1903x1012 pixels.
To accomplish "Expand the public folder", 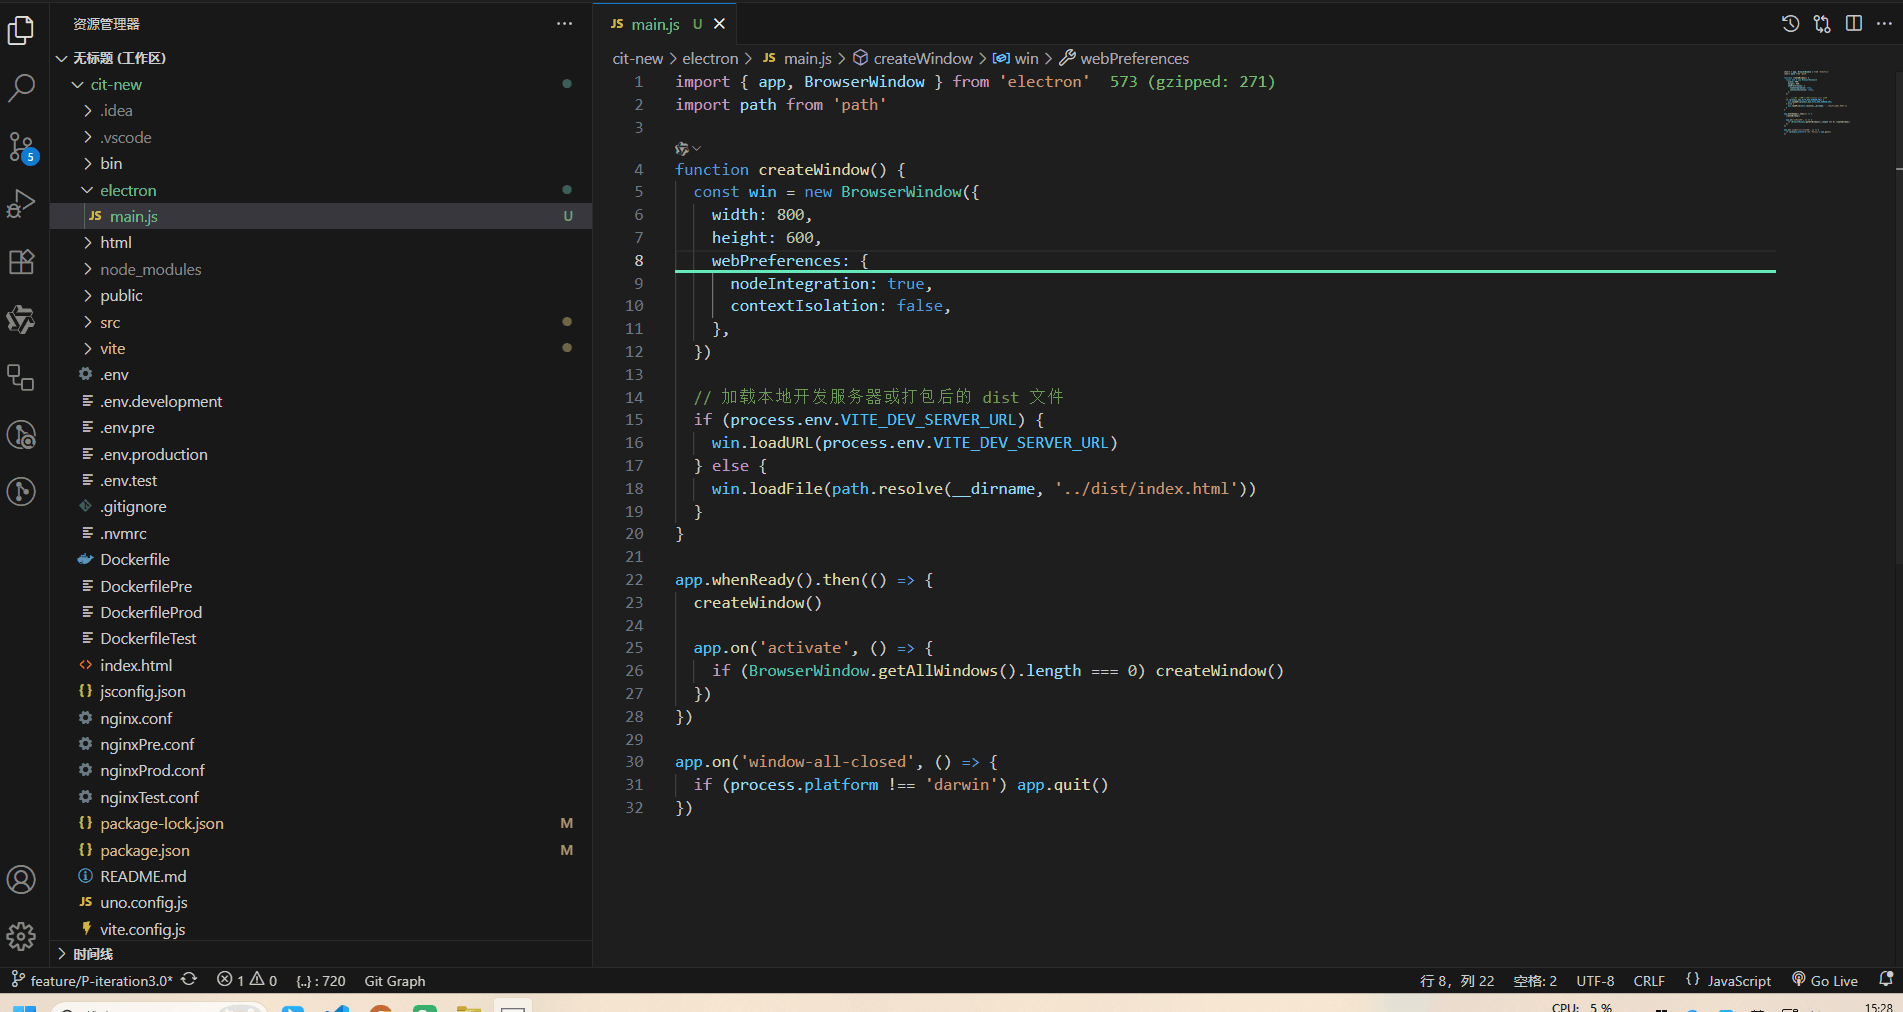I will click(x=321, y=295).
